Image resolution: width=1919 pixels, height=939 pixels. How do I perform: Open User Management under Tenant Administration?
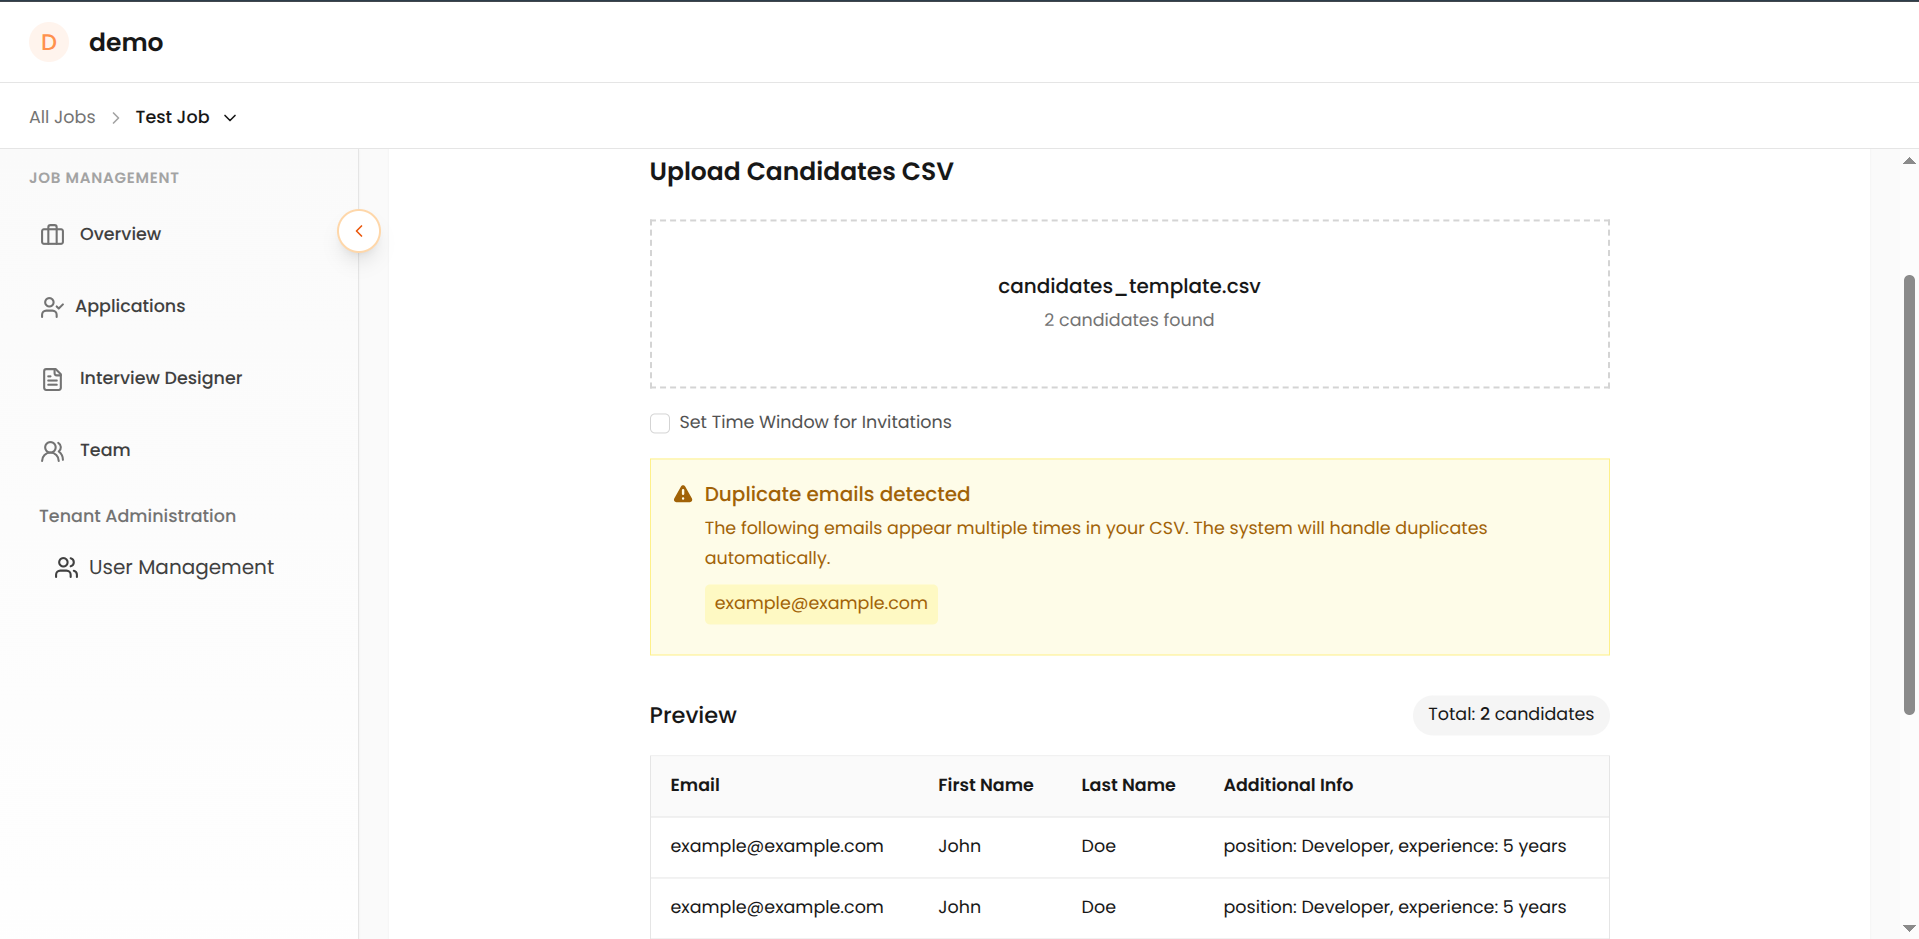tap(181, 567)
